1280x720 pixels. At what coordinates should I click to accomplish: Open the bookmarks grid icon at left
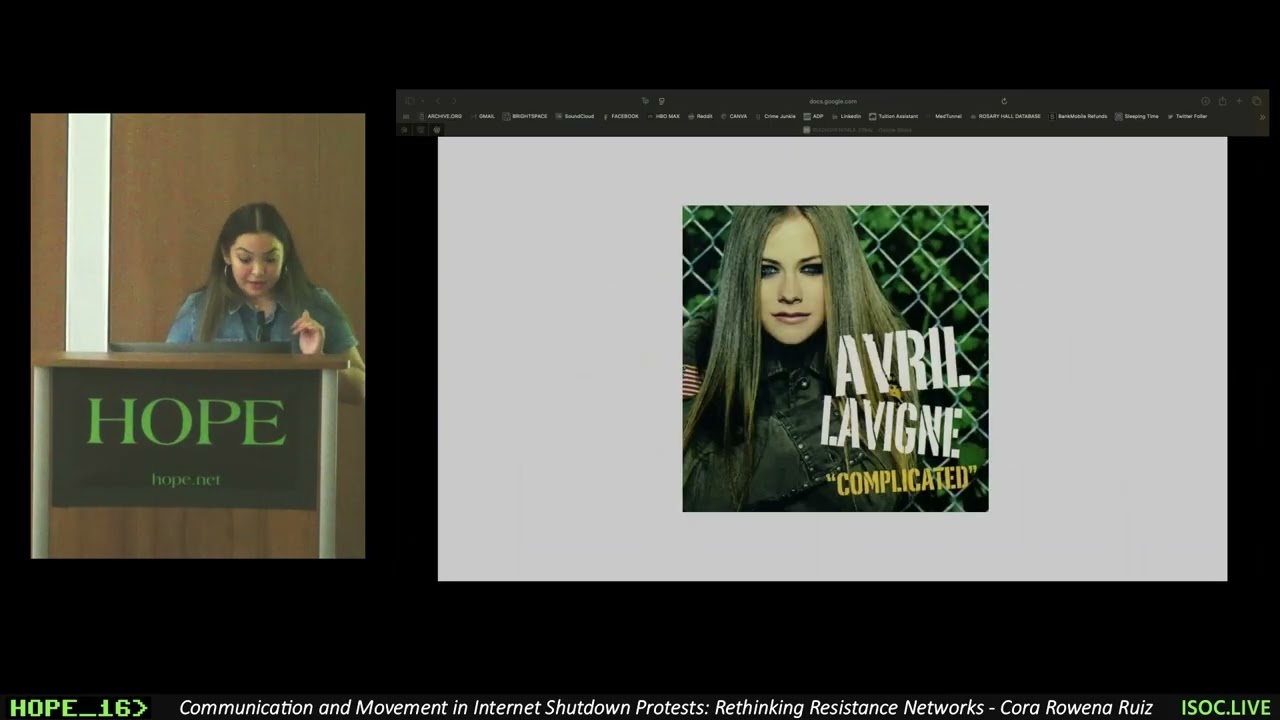(406, 116)
